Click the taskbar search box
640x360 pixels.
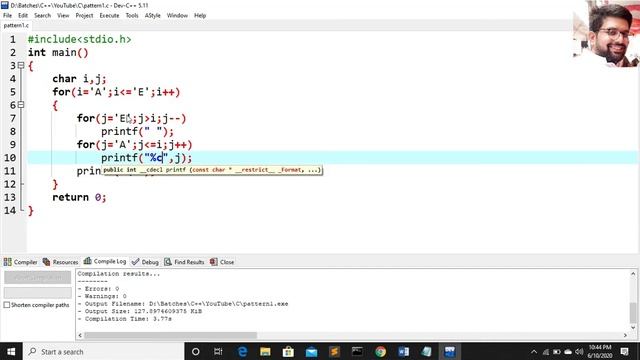tap(104, 351)
